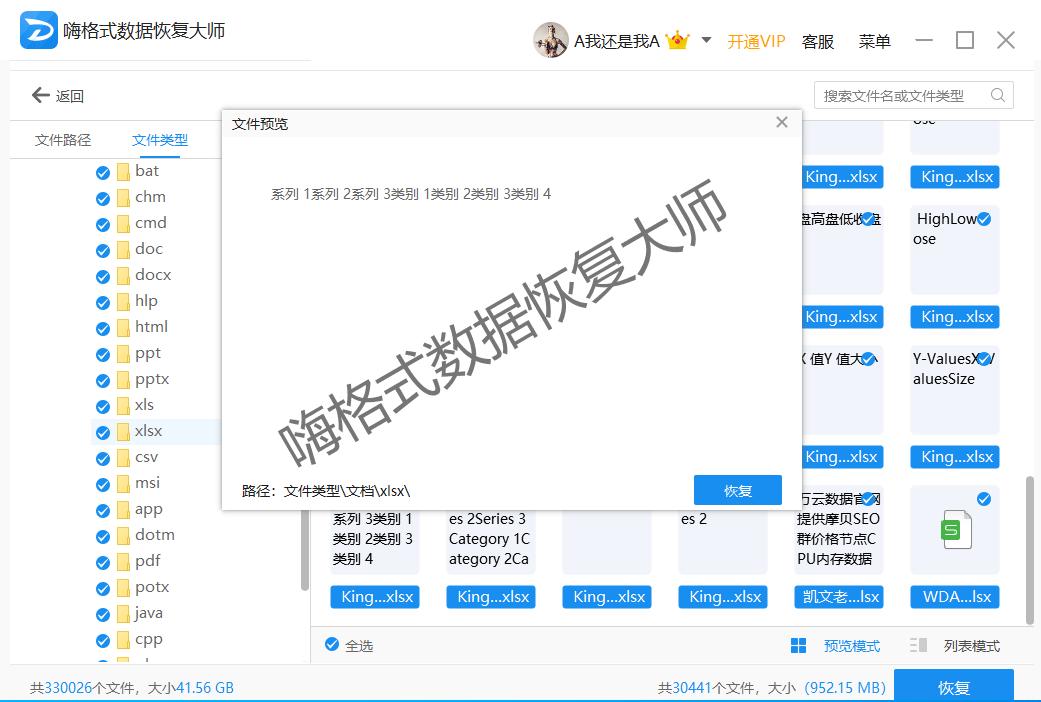Click 恢复 in the preview dialog

[x=737, y=490]
